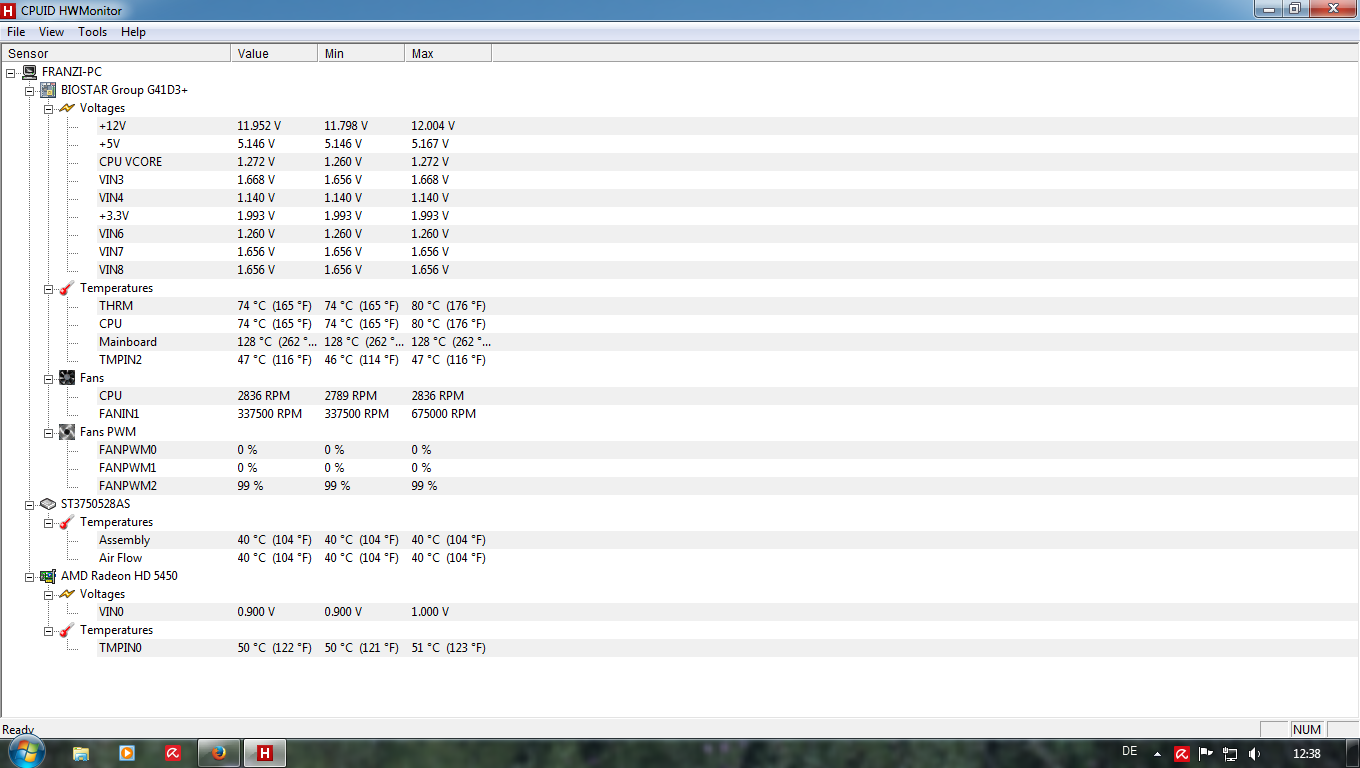The width and height of the screenshot is (1360, 768).
Task: Click the Ready status bar text
Action: tap(18, 730)
